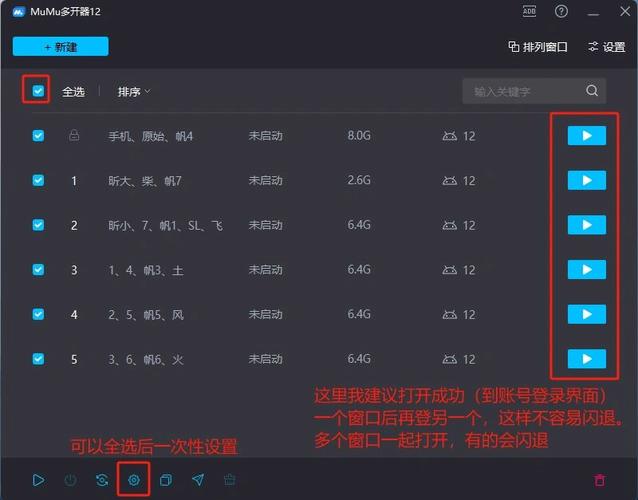Click the 新建 new emulator button
Image resolution: width=638 pixels, height=500 pixels.
pos(60,47)
